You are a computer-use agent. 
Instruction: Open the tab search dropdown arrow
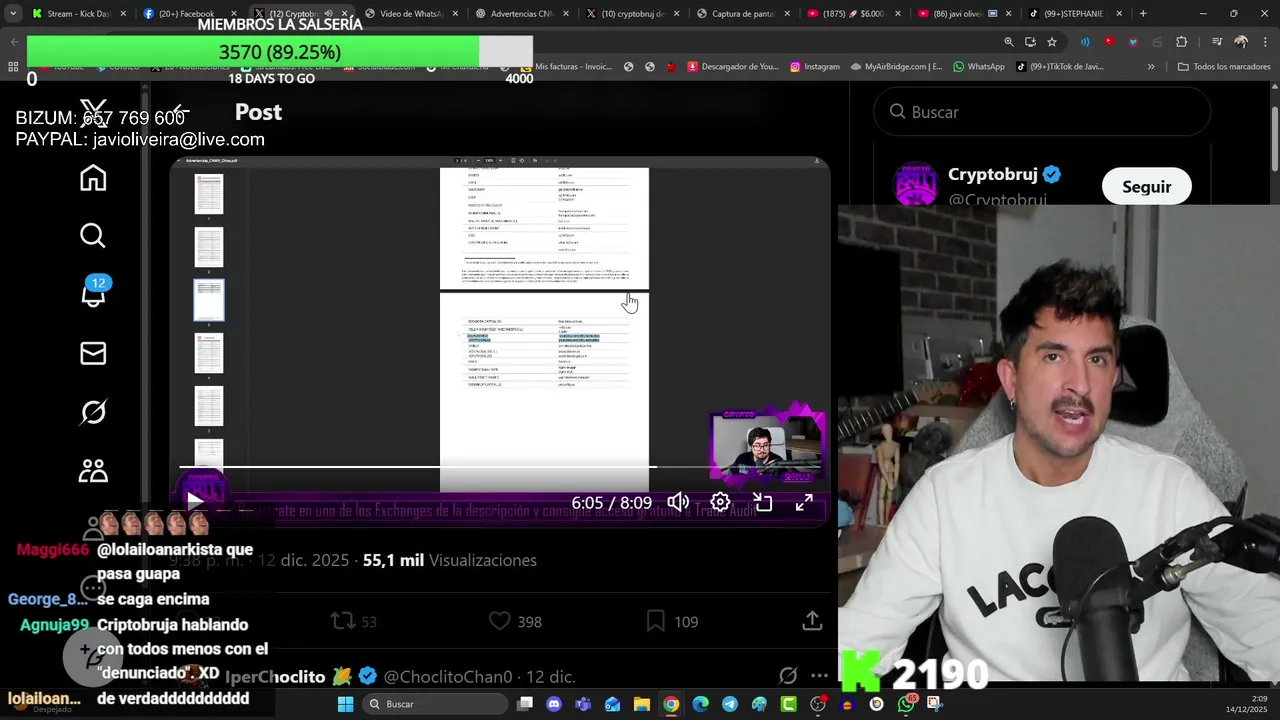pyautogui.click(x=13, y=14)
